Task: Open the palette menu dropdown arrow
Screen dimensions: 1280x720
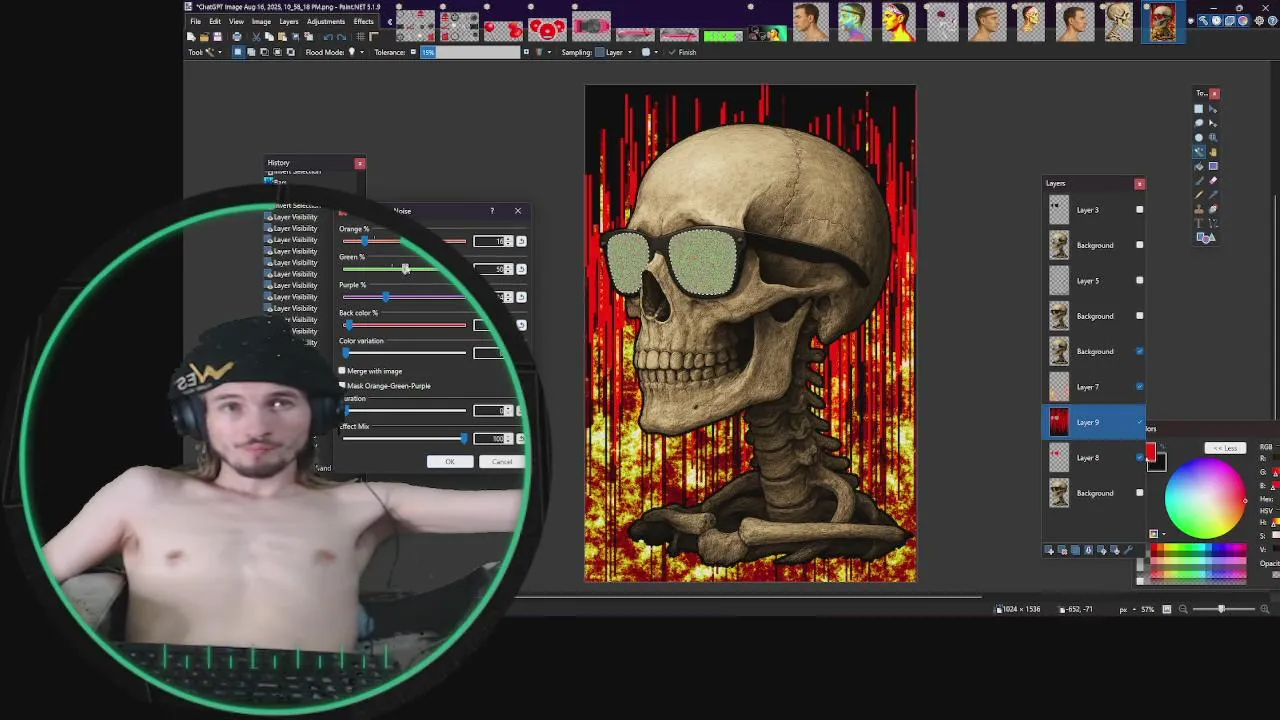Action: (1164, 534)
